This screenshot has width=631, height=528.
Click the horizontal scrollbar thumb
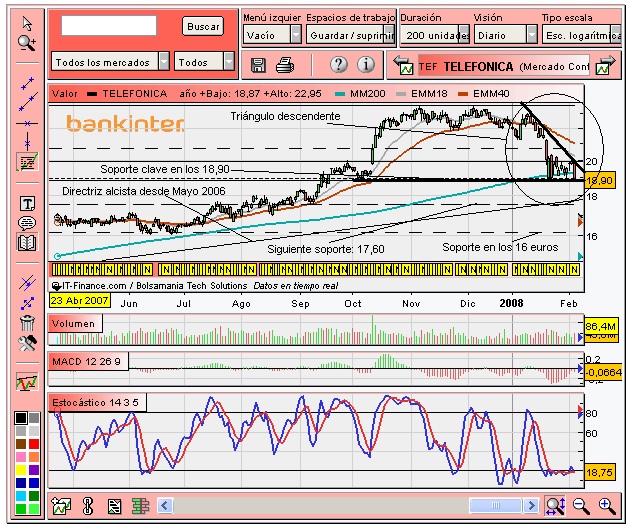tap(495, 505)
